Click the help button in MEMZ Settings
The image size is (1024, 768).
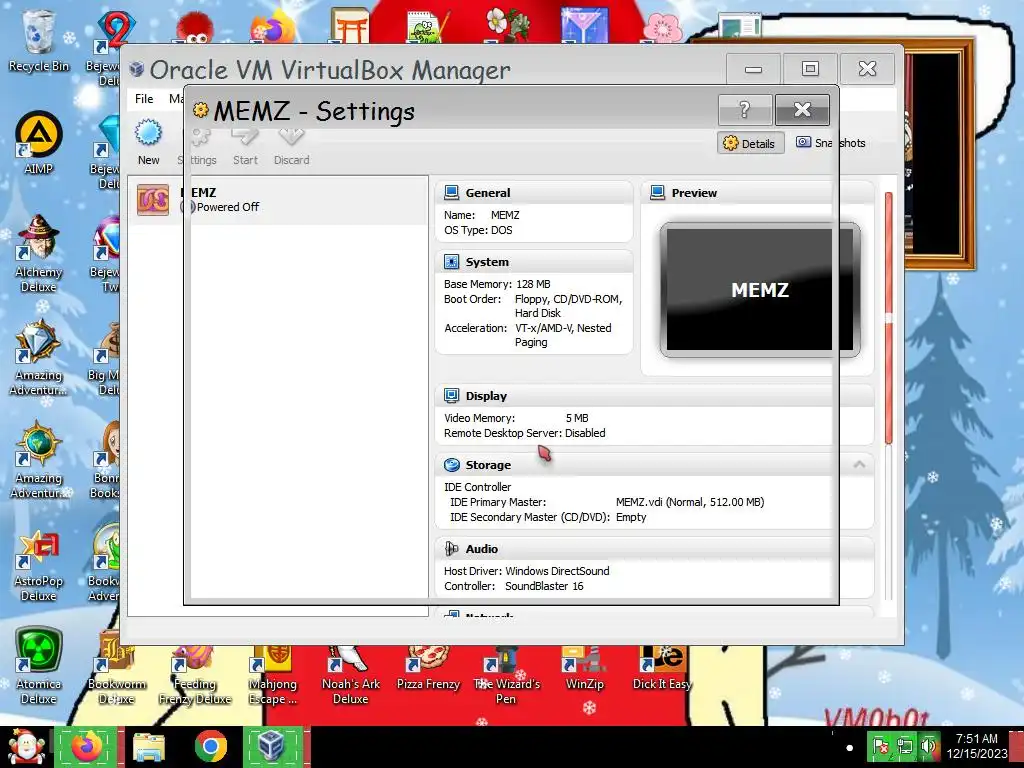744,110
